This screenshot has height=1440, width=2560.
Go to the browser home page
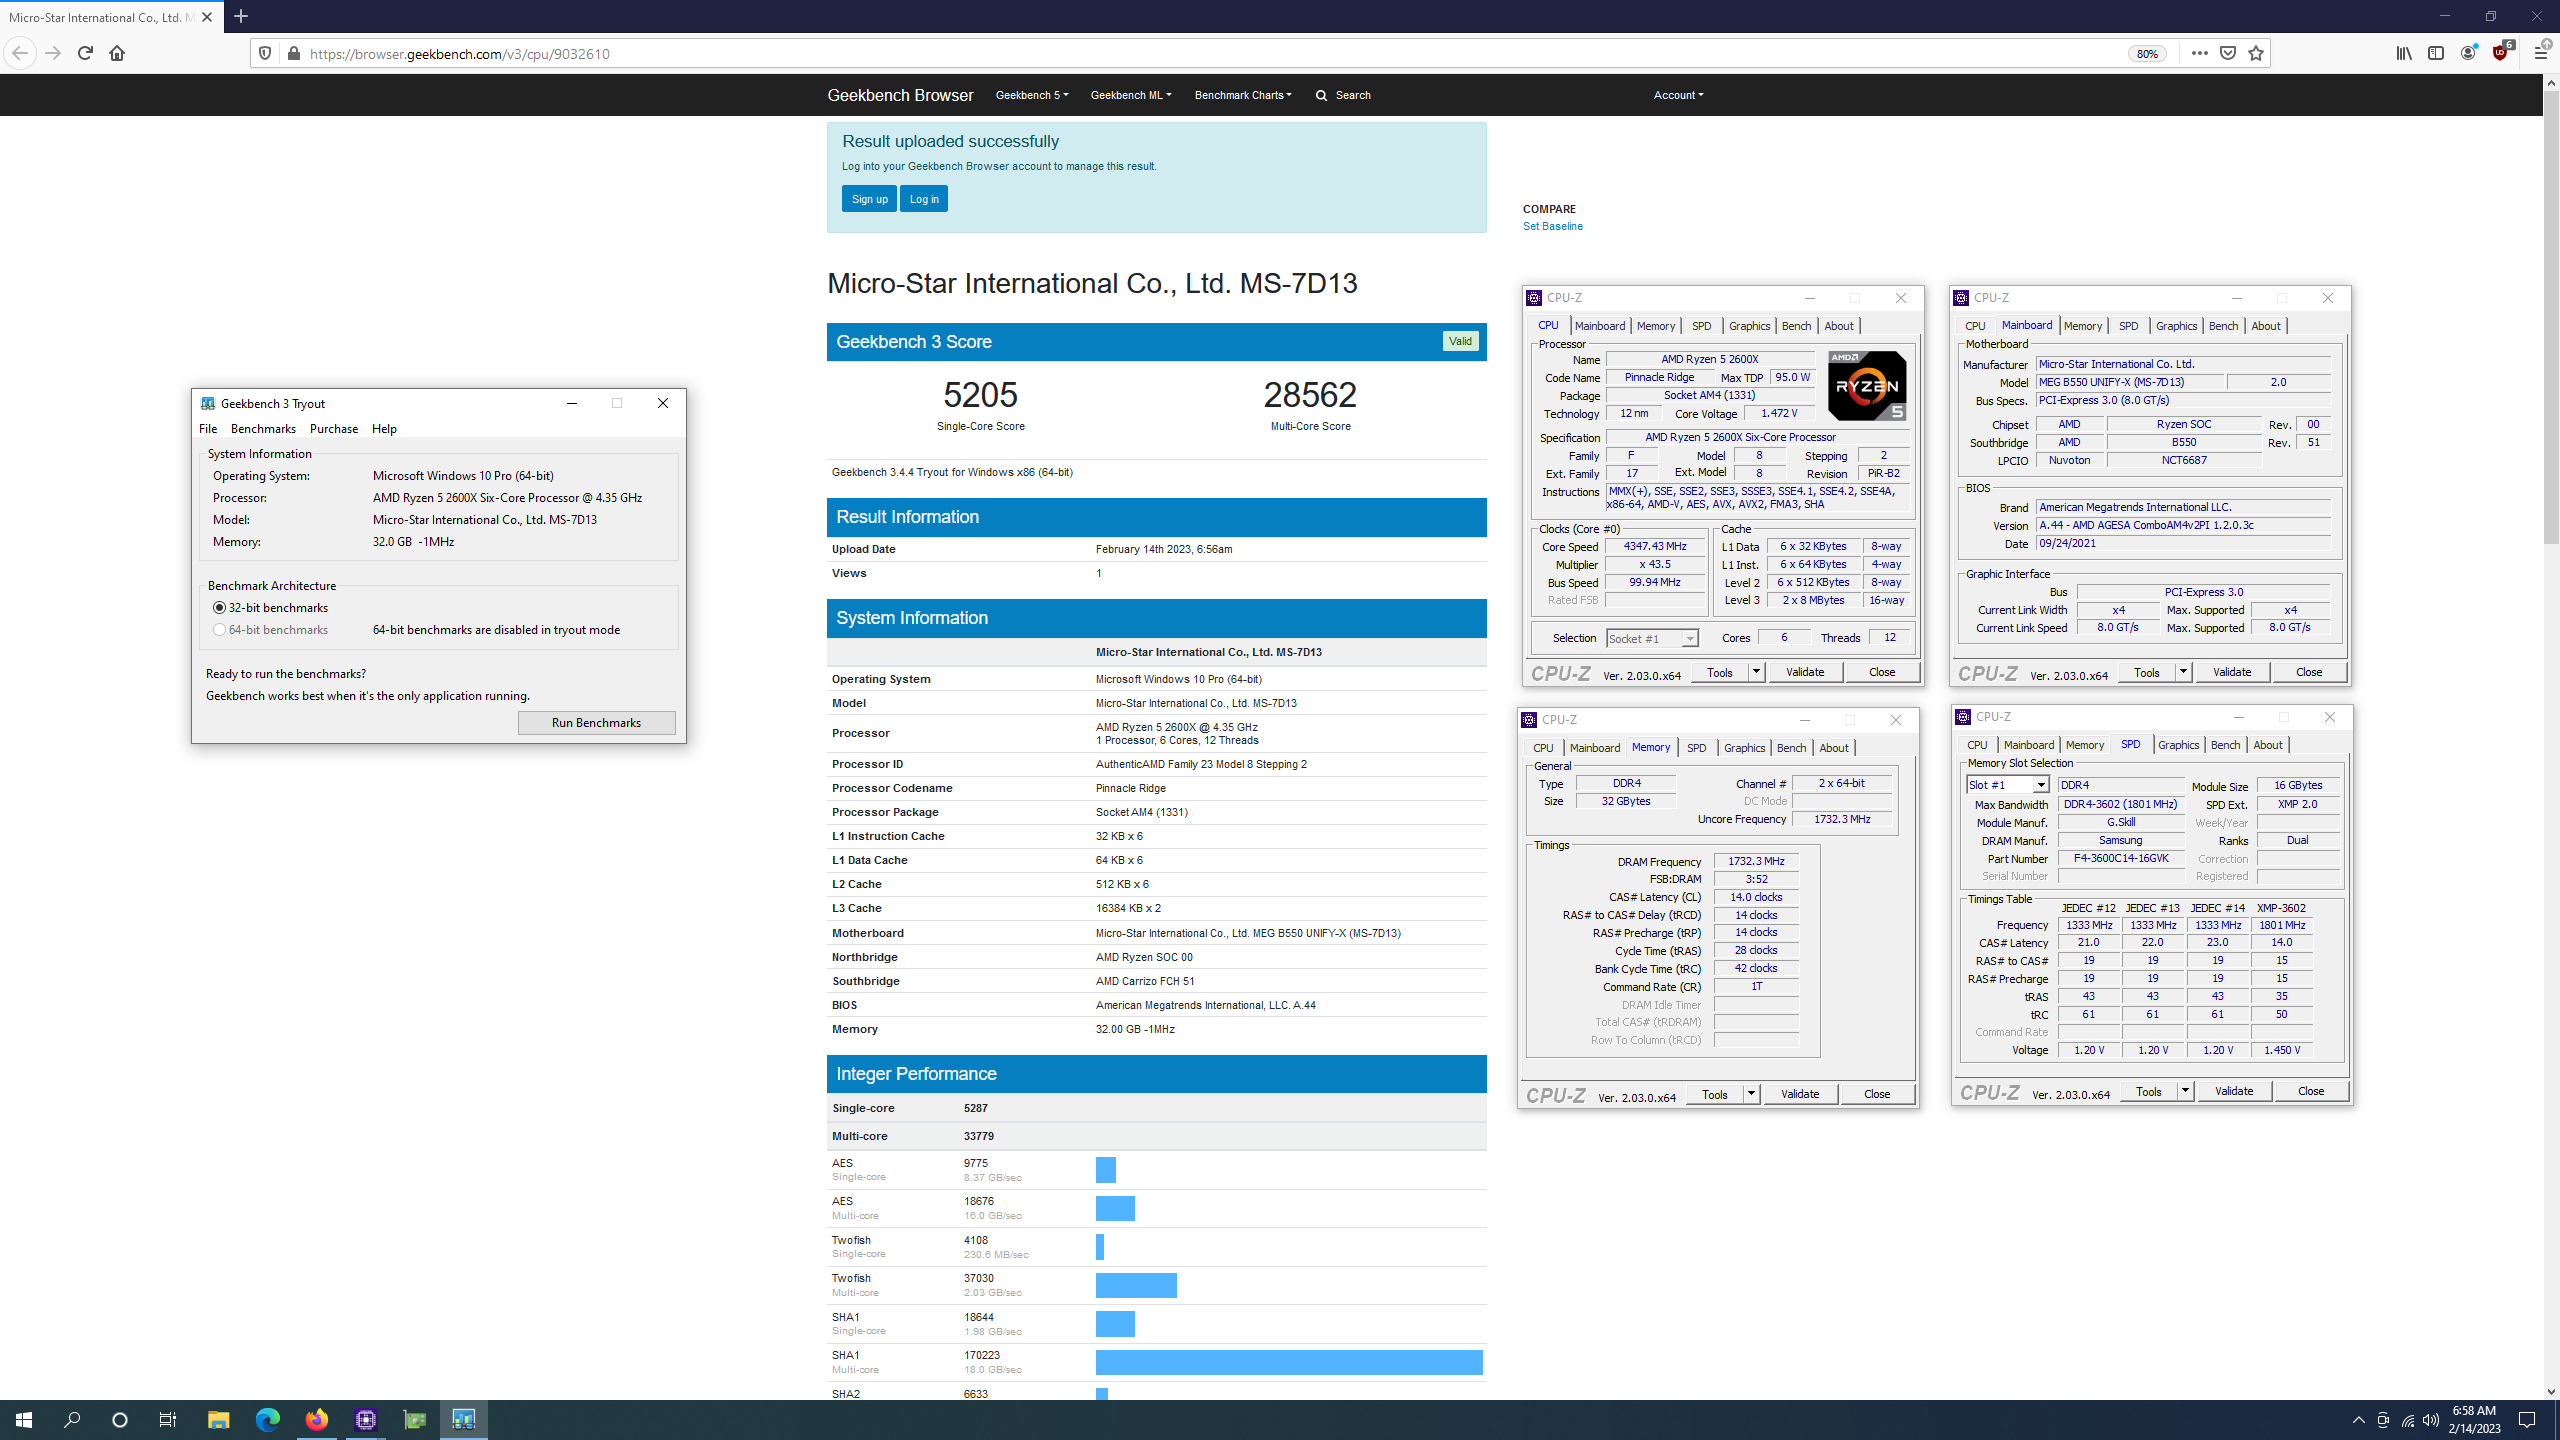117,53
